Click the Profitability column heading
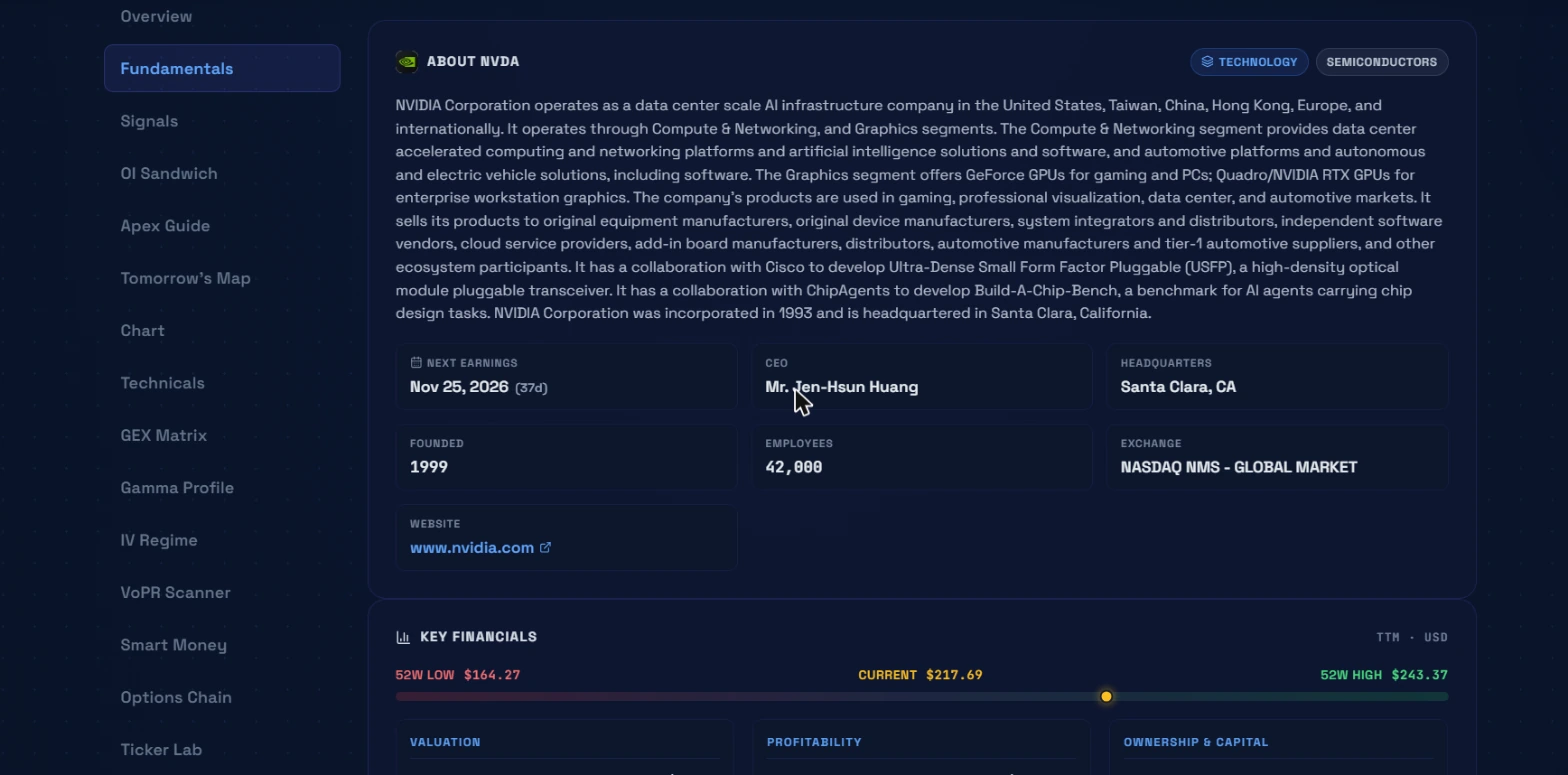The height and width of the screenshot is (775, 1568). click(814, 742)
